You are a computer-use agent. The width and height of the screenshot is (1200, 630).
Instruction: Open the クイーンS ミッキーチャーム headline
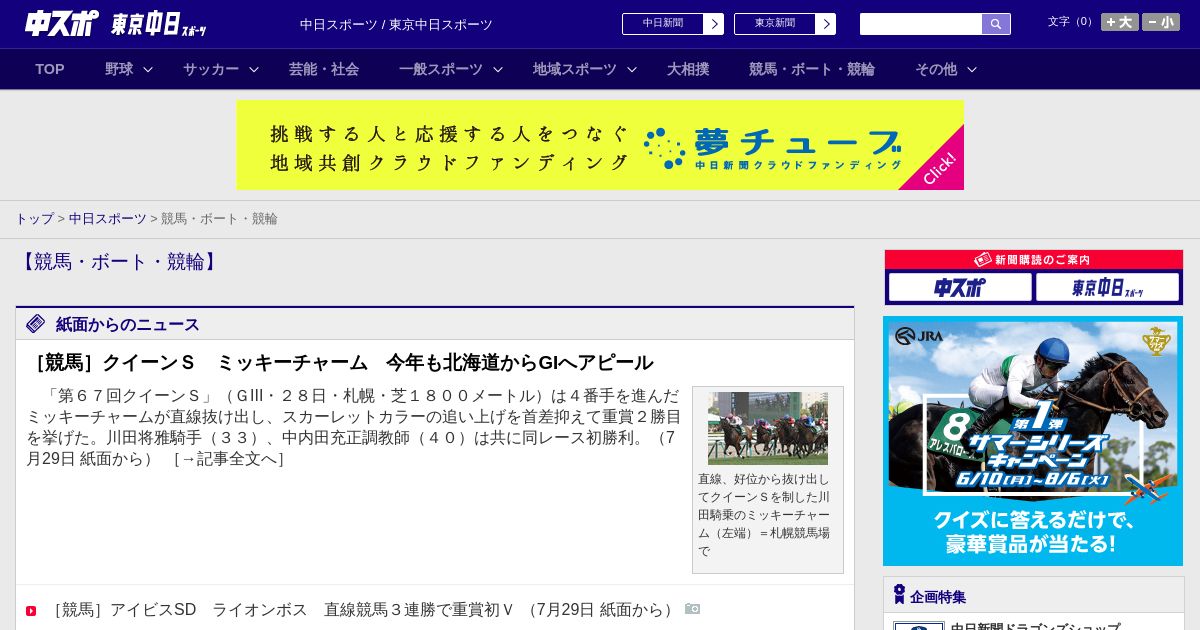point(339,362)
